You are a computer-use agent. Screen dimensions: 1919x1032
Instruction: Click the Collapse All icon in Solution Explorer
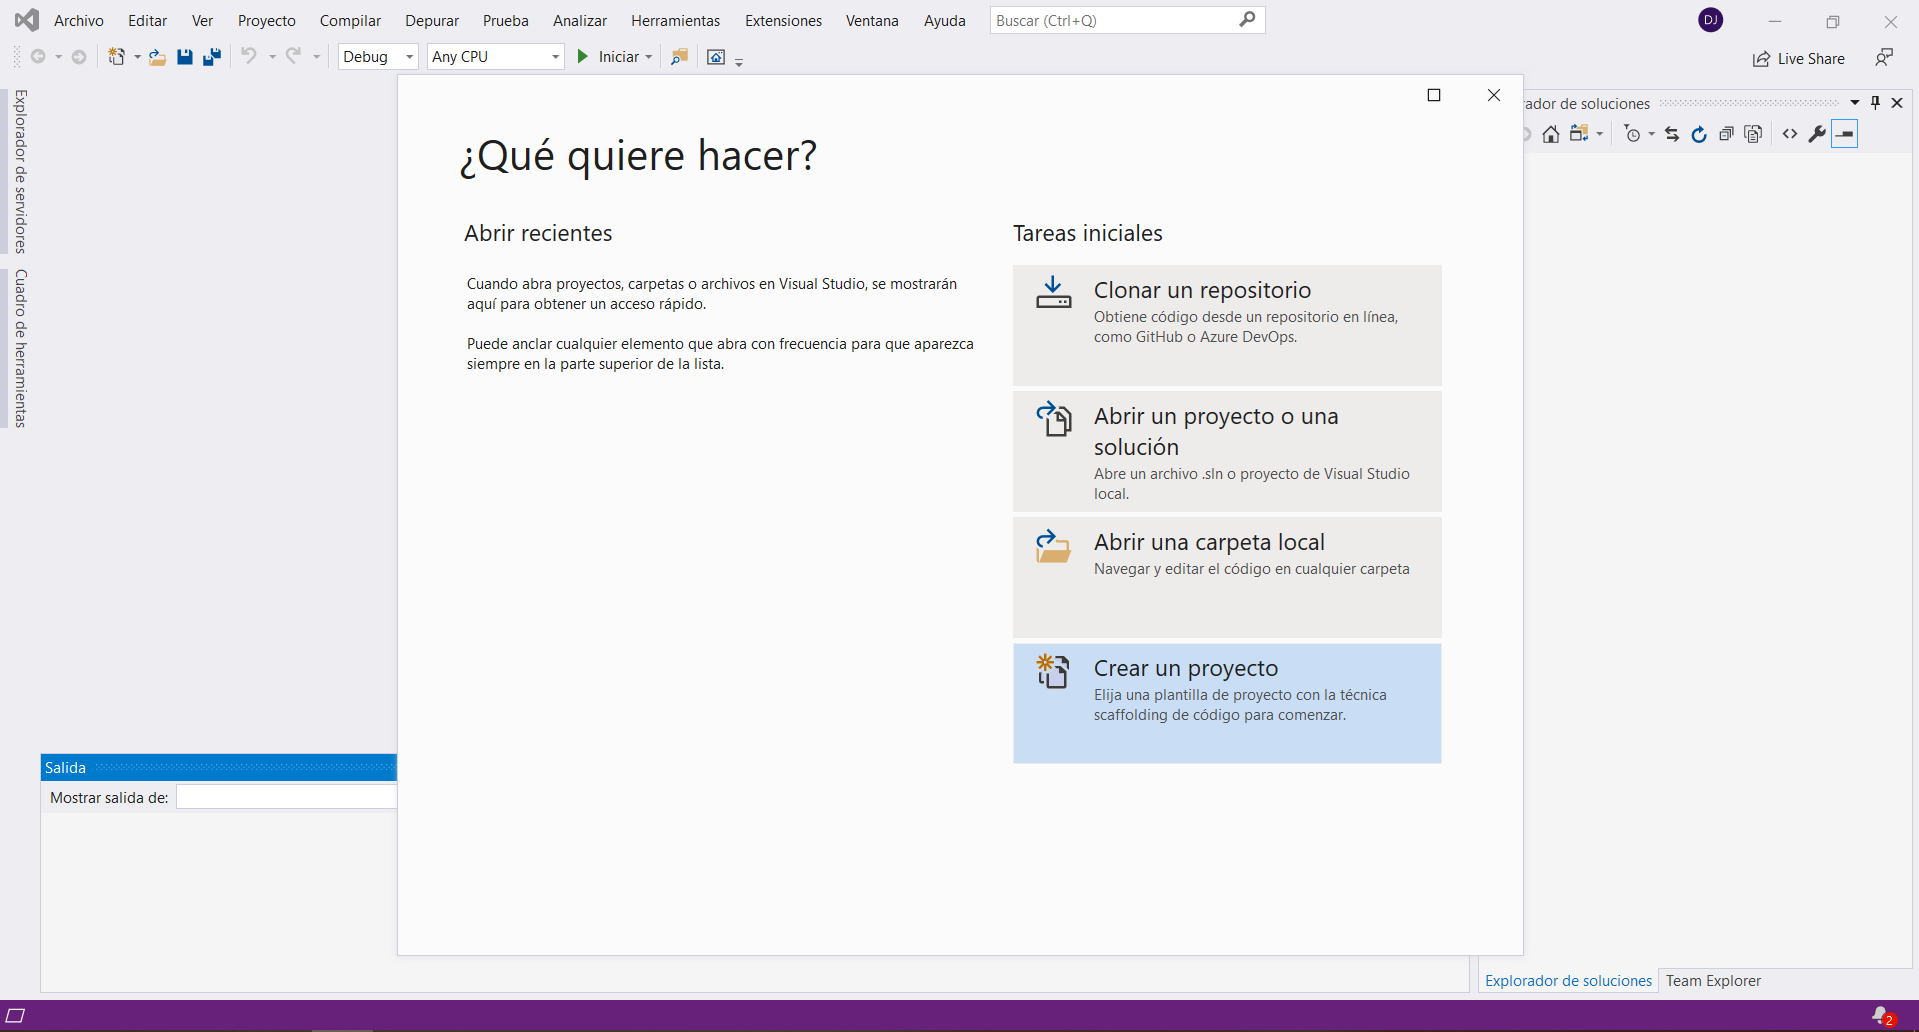tap(1726, 134)
